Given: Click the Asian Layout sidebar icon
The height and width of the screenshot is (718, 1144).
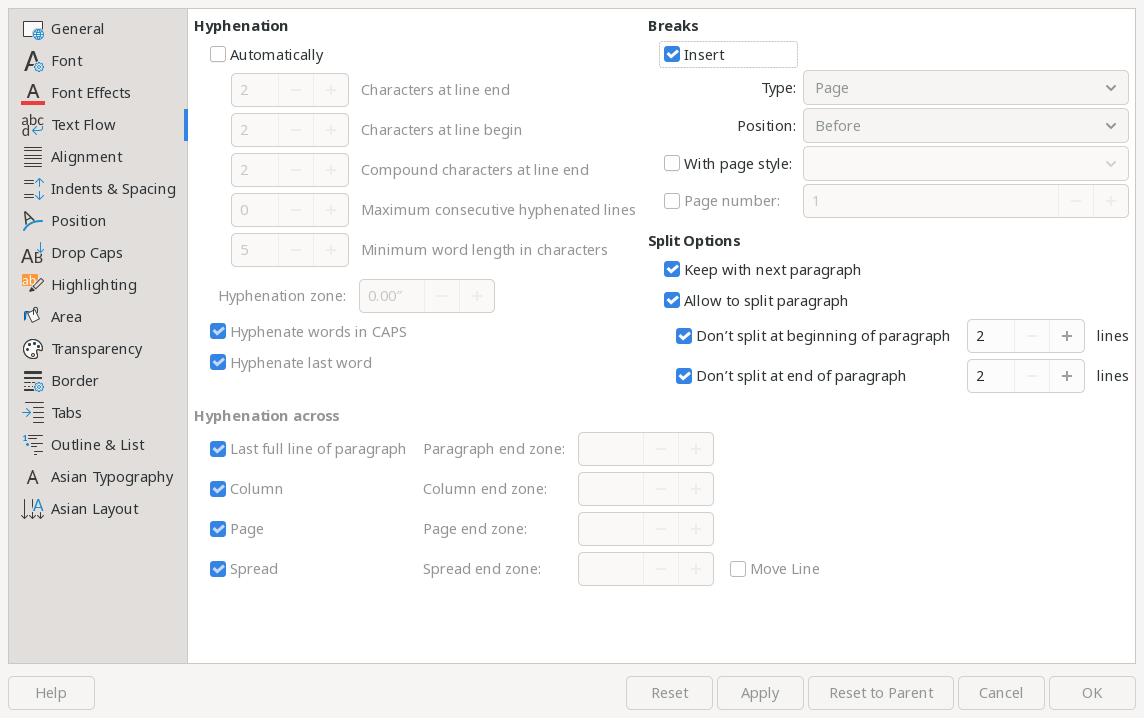Looking at the screenshot, I should click(33, 509).
